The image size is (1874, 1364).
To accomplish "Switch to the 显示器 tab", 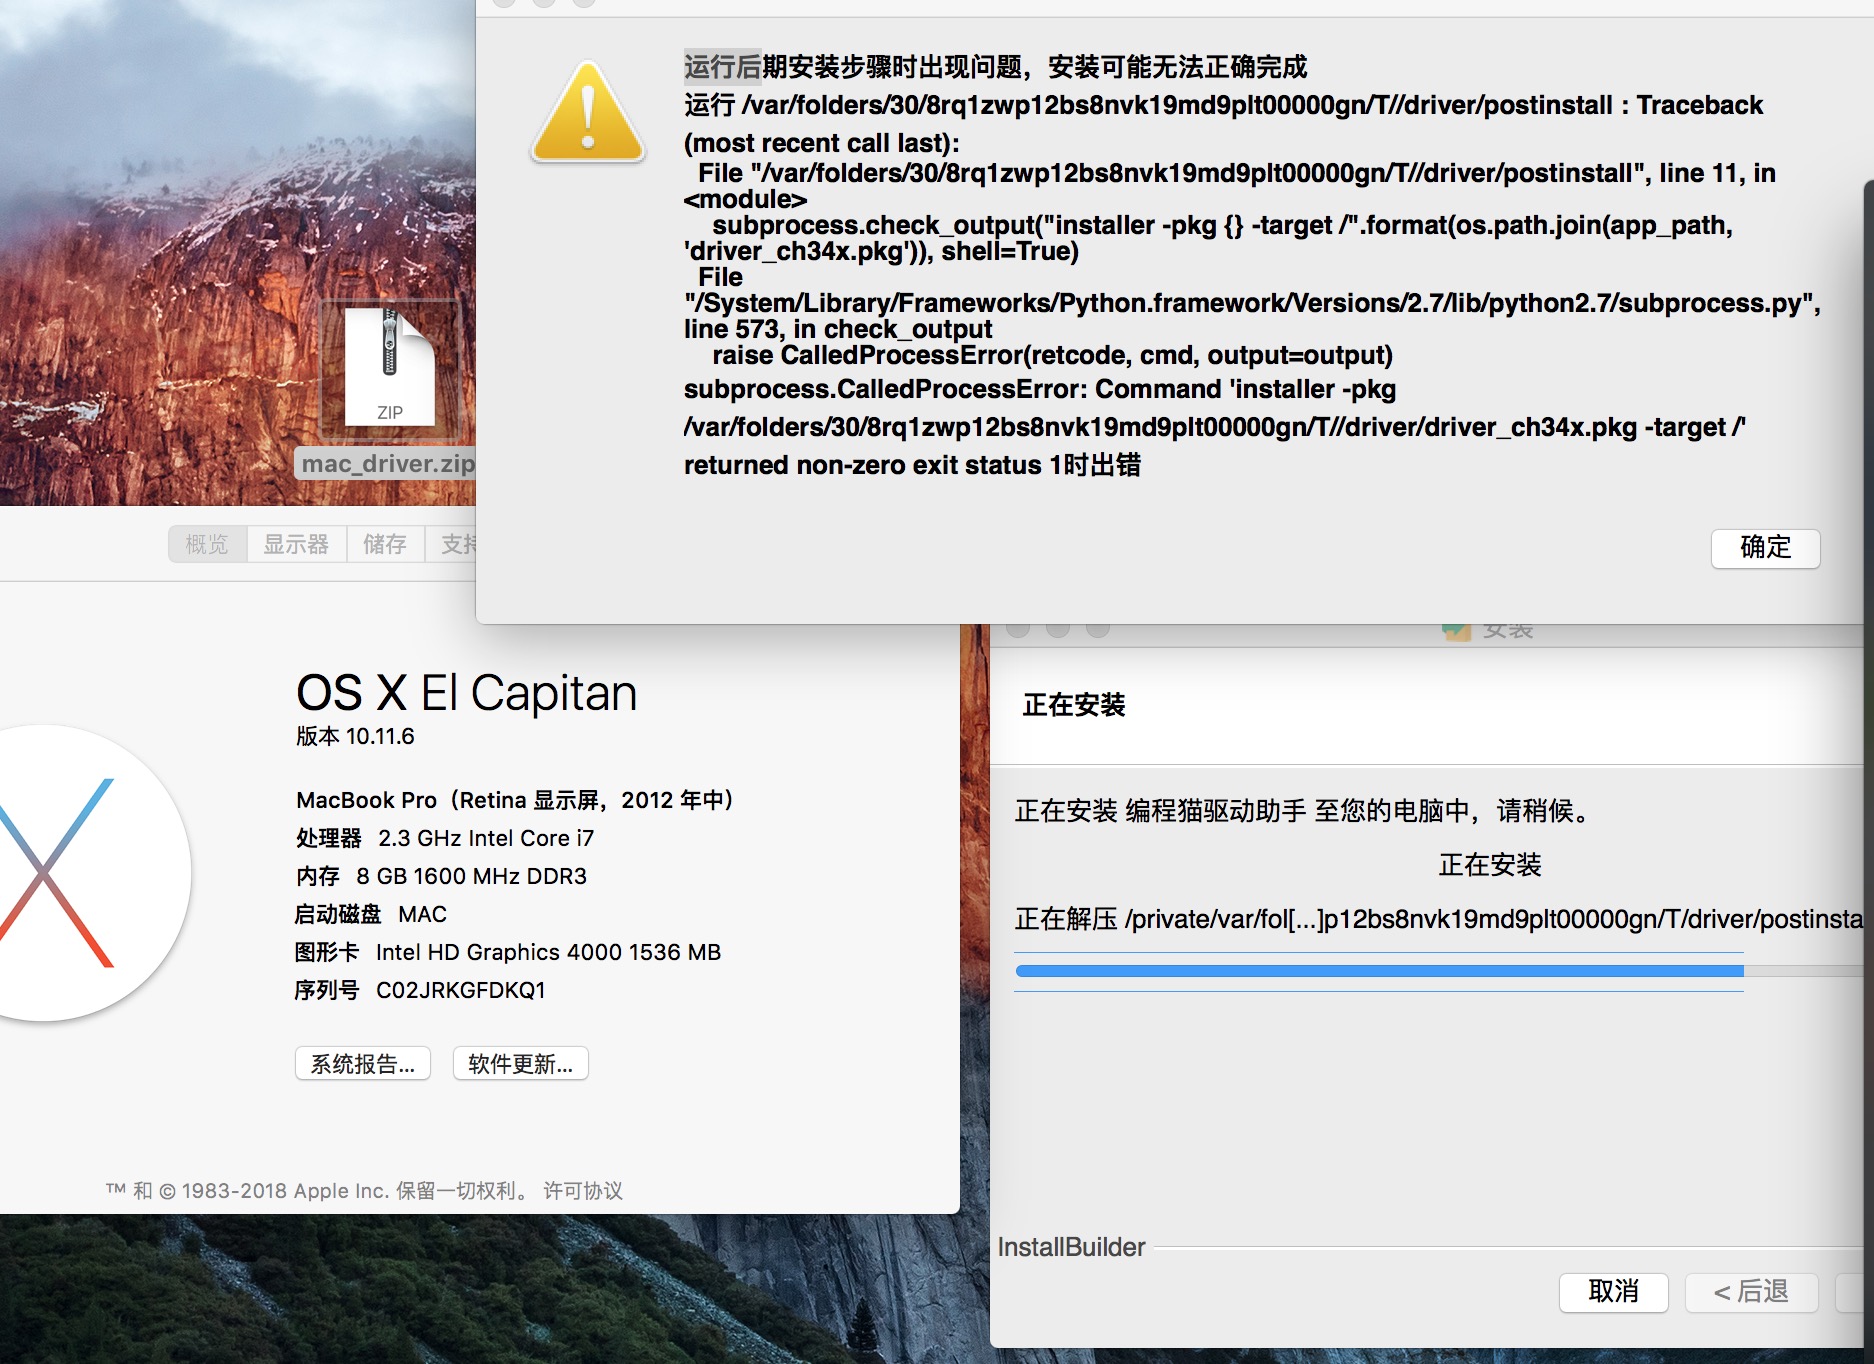I will point(296,544).
